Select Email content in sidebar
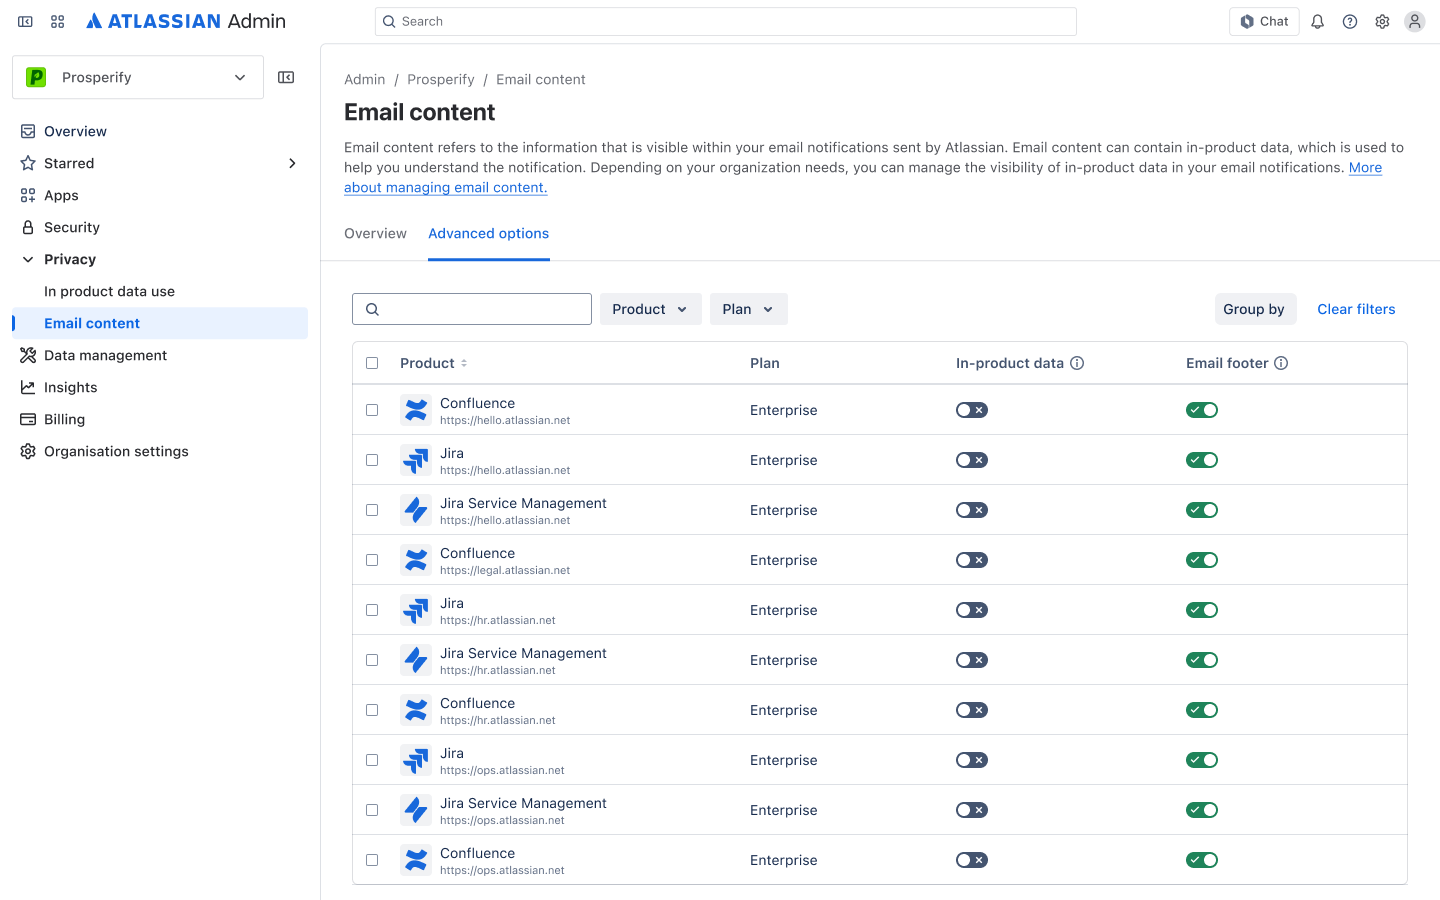Image resolution: width=1440 pixels, height=900 pixels. tap(160, 323)
